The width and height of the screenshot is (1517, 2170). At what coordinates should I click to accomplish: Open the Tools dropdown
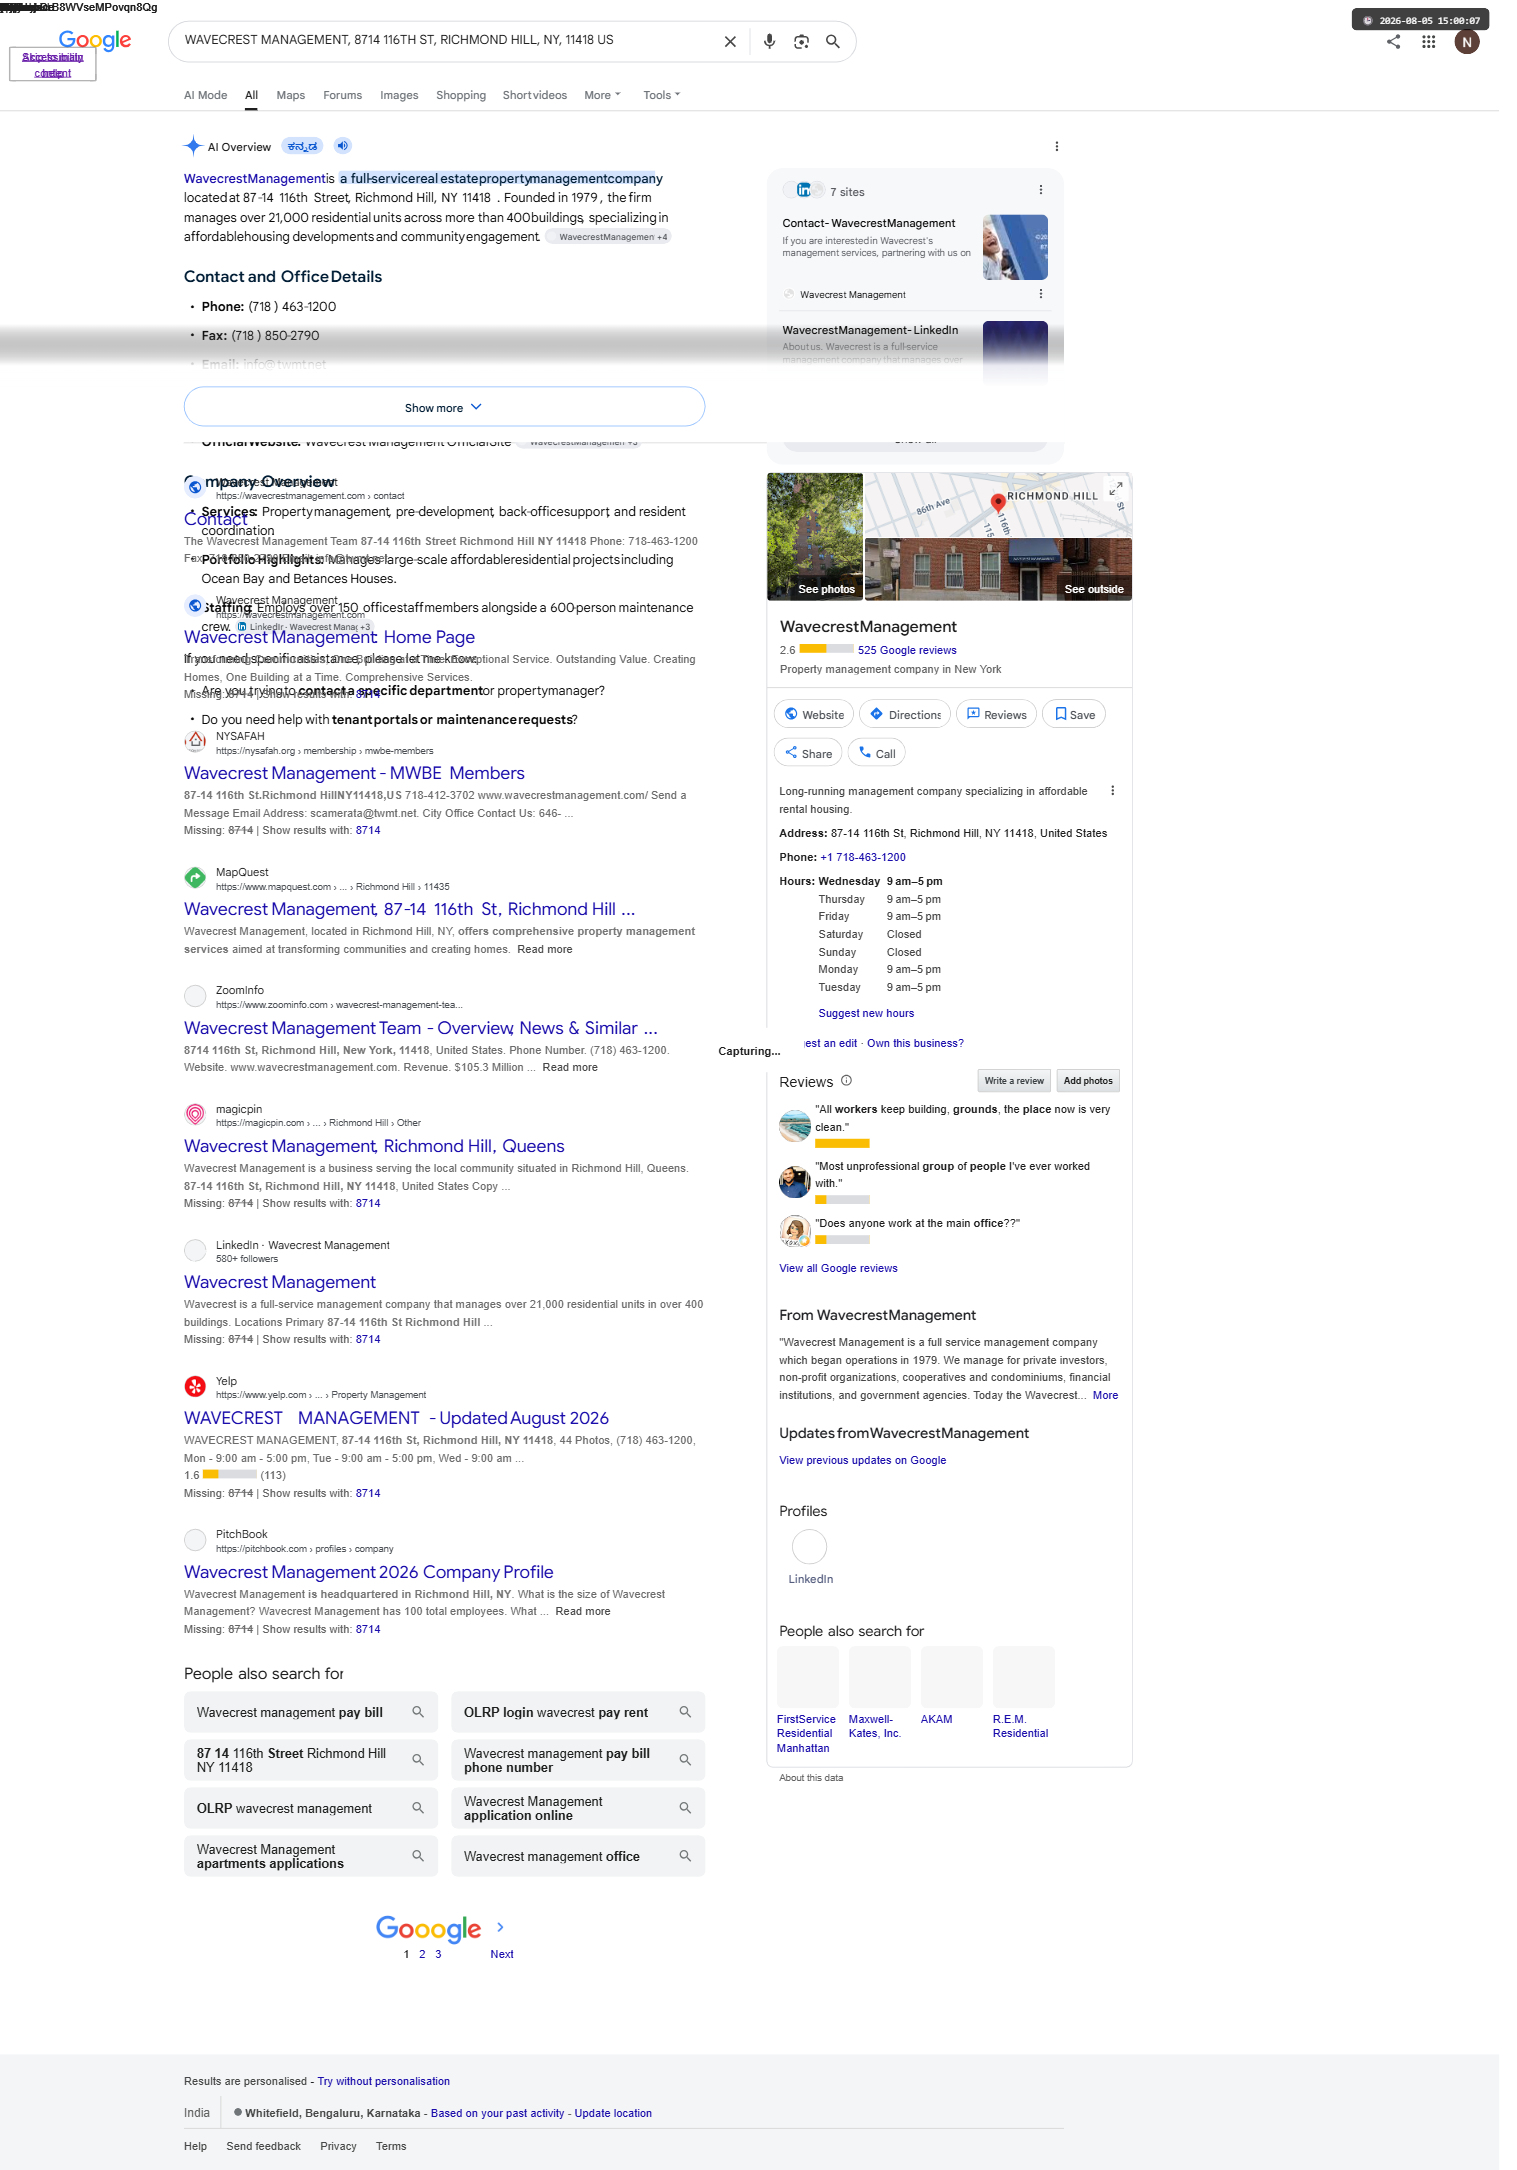point(661,95)
